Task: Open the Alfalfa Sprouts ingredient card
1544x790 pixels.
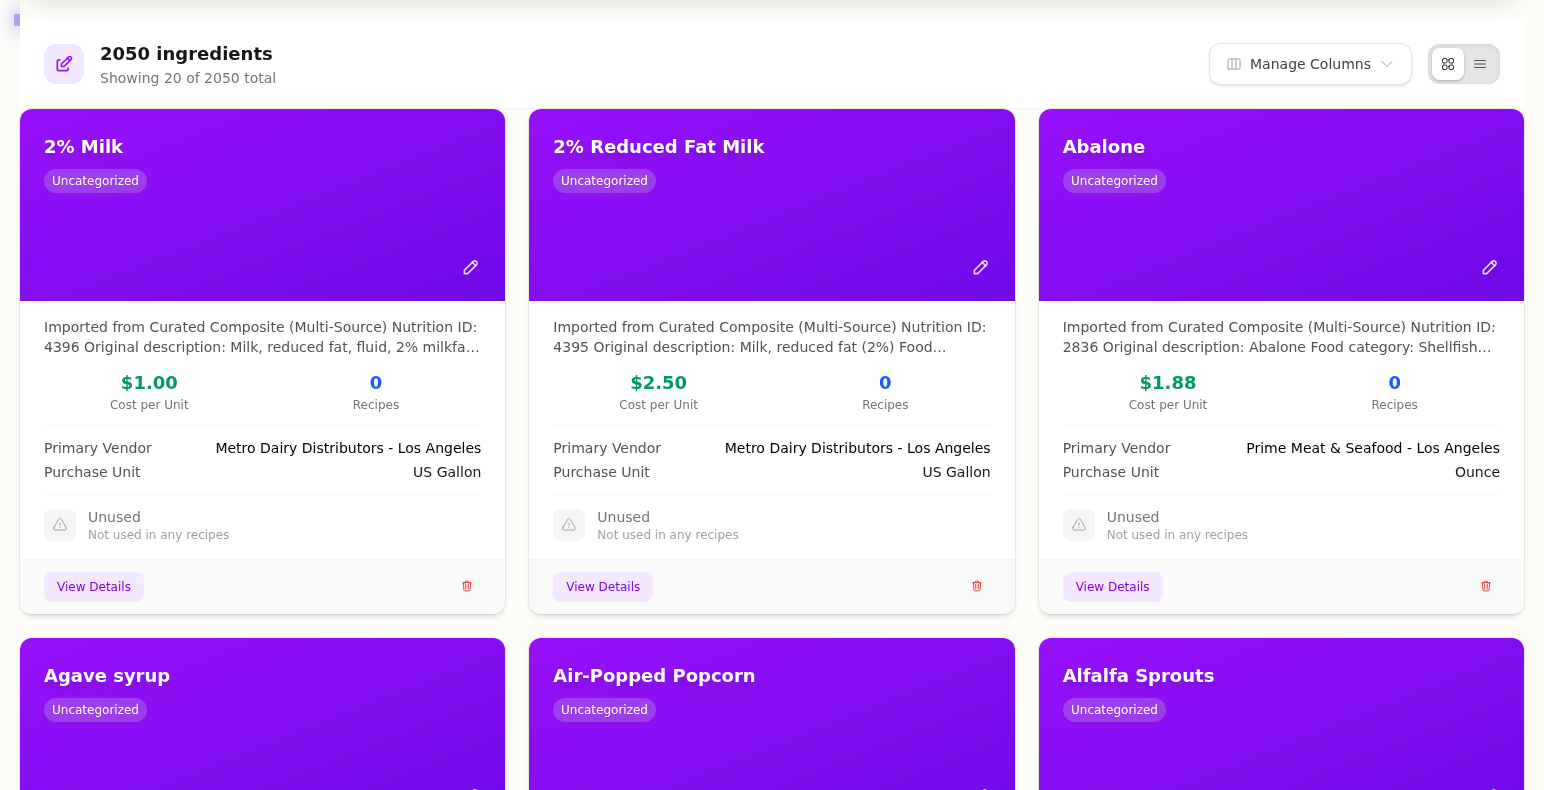Action: 1138,676
